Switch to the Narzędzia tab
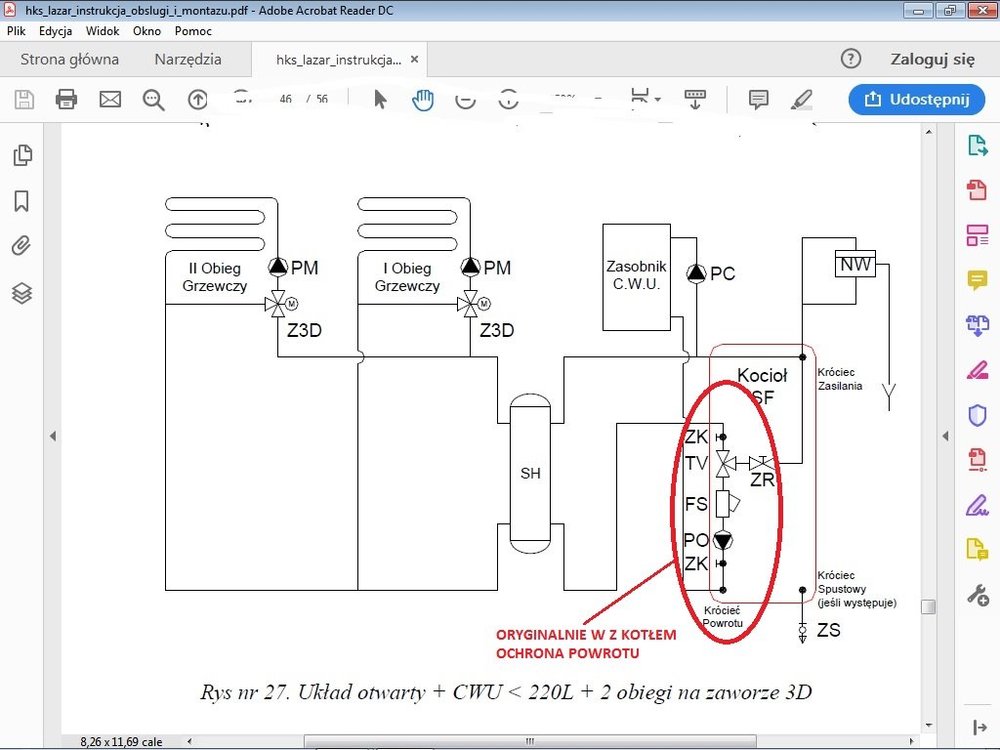 pos(188,59)
